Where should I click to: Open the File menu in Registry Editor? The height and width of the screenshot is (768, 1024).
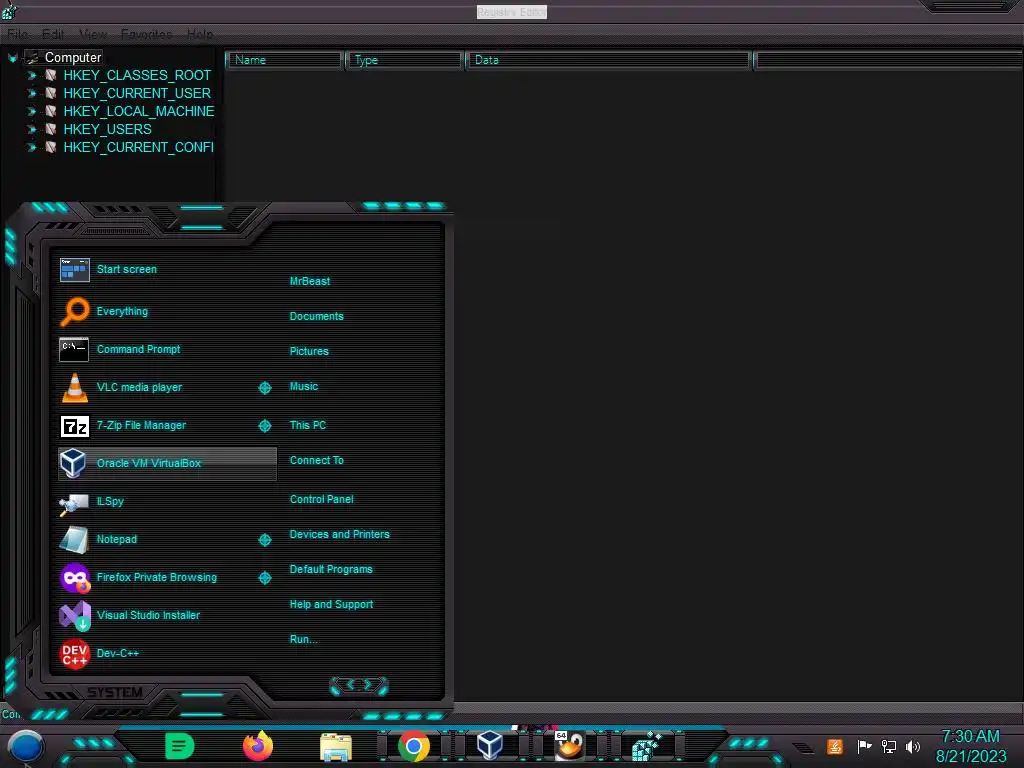pyautogui.click(x=18, y=34)
